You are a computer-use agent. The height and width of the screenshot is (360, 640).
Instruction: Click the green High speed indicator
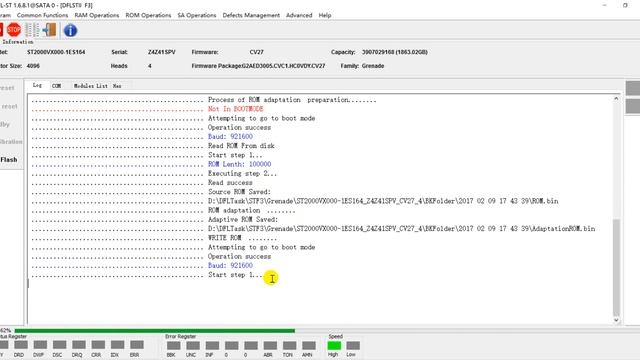334,346
